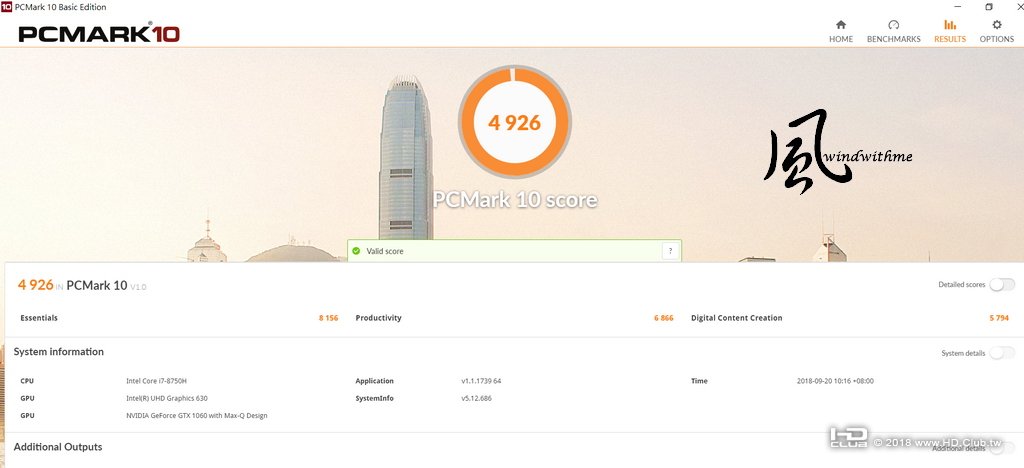Restore down the PCMark window
1024x468 pixels.
point(989,7)
